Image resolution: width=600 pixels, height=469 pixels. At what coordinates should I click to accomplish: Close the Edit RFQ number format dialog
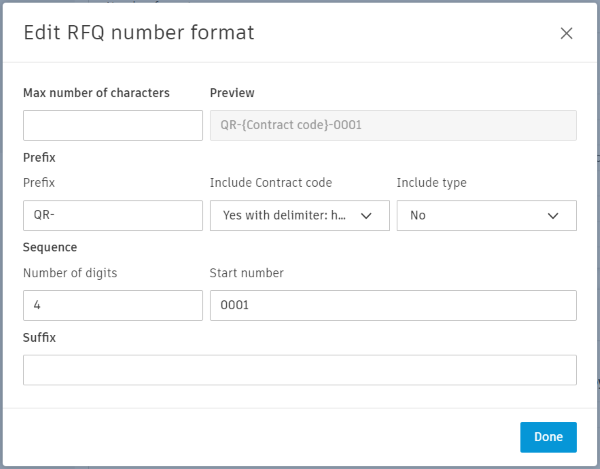pyautogui.click(x=566, y=33)
